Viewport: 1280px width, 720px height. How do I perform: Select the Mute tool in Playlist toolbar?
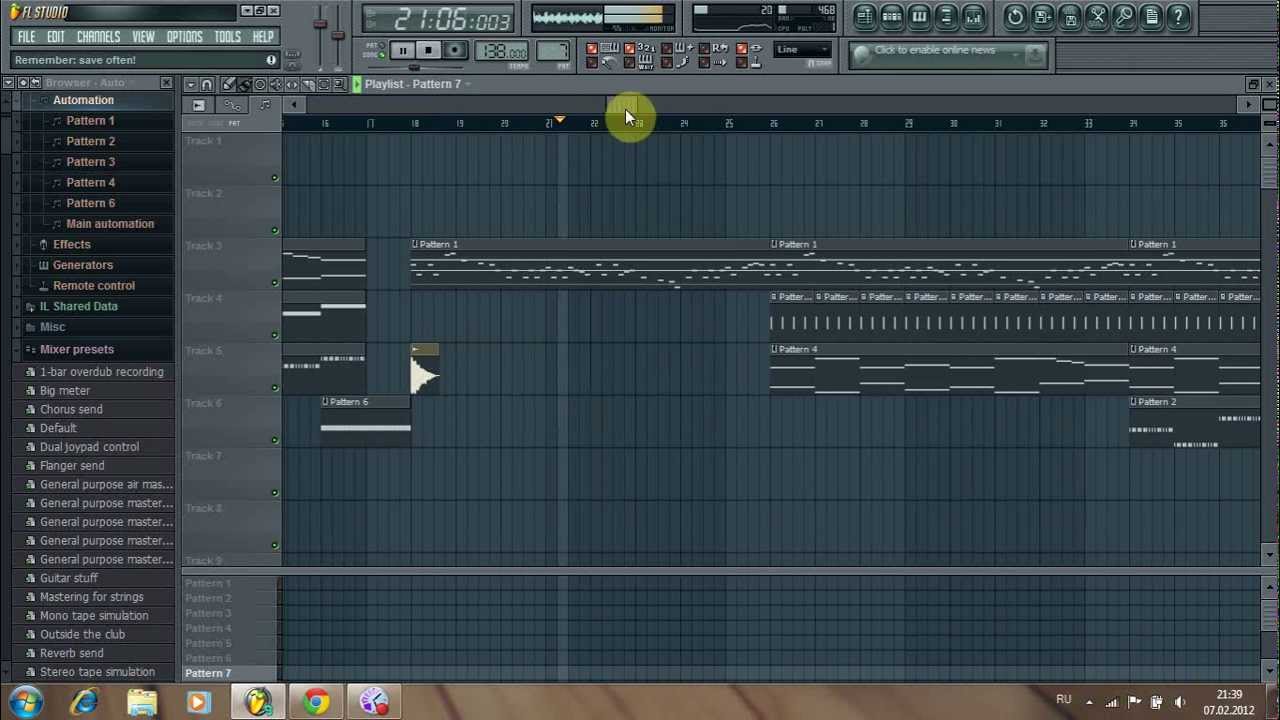(276, 85)
